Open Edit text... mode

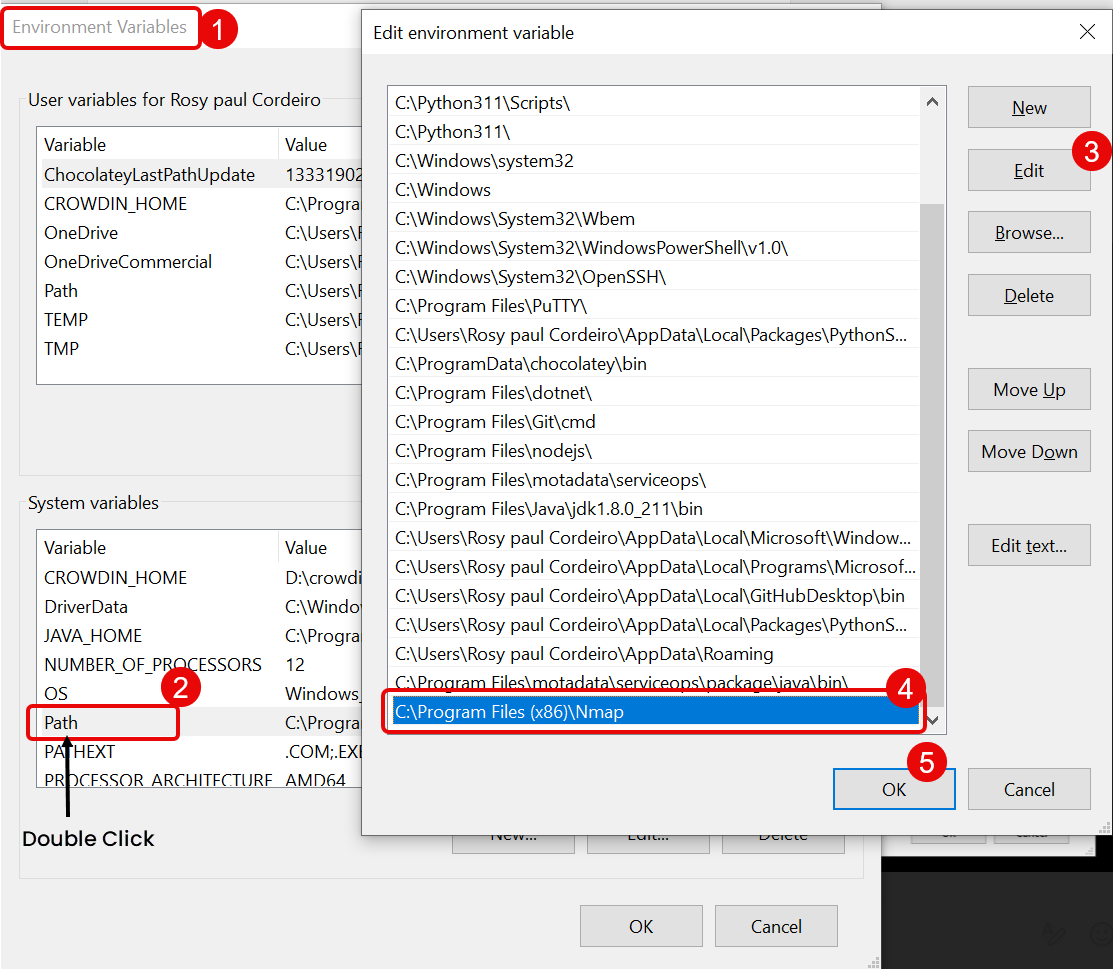coord(1028,546)
